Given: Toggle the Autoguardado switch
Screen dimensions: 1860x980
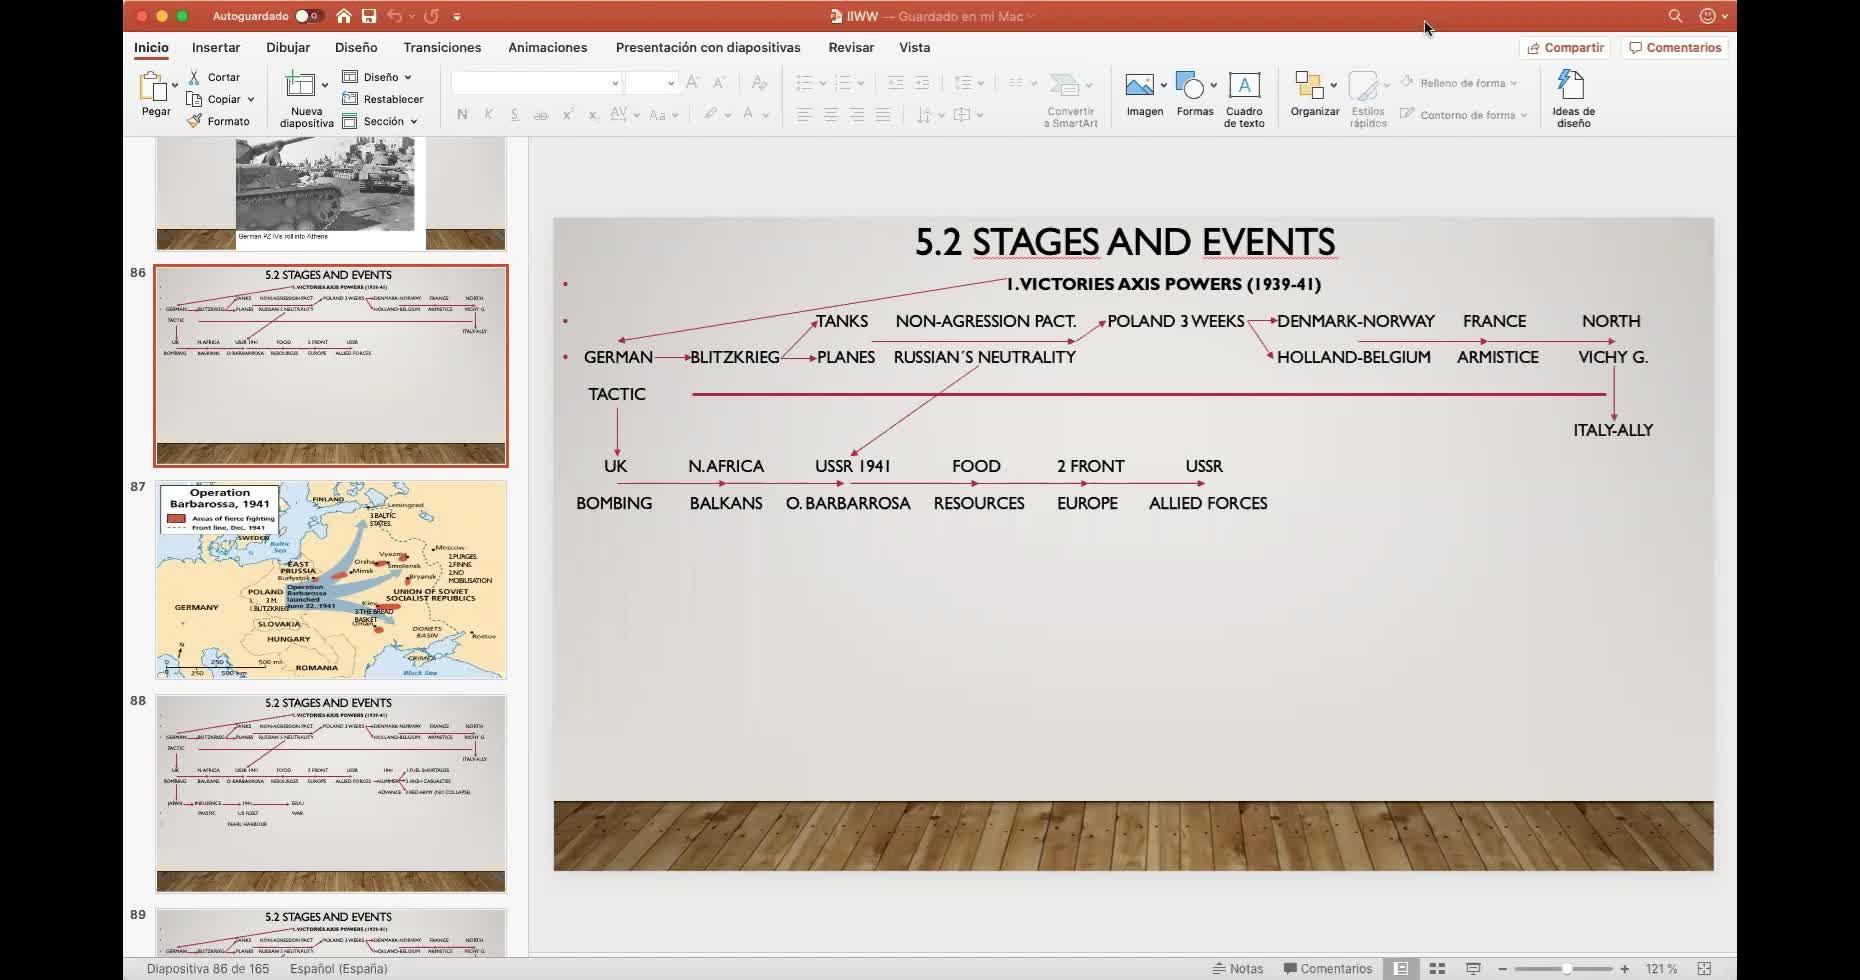Looking at the screenshot, I should tap(307, 16).
